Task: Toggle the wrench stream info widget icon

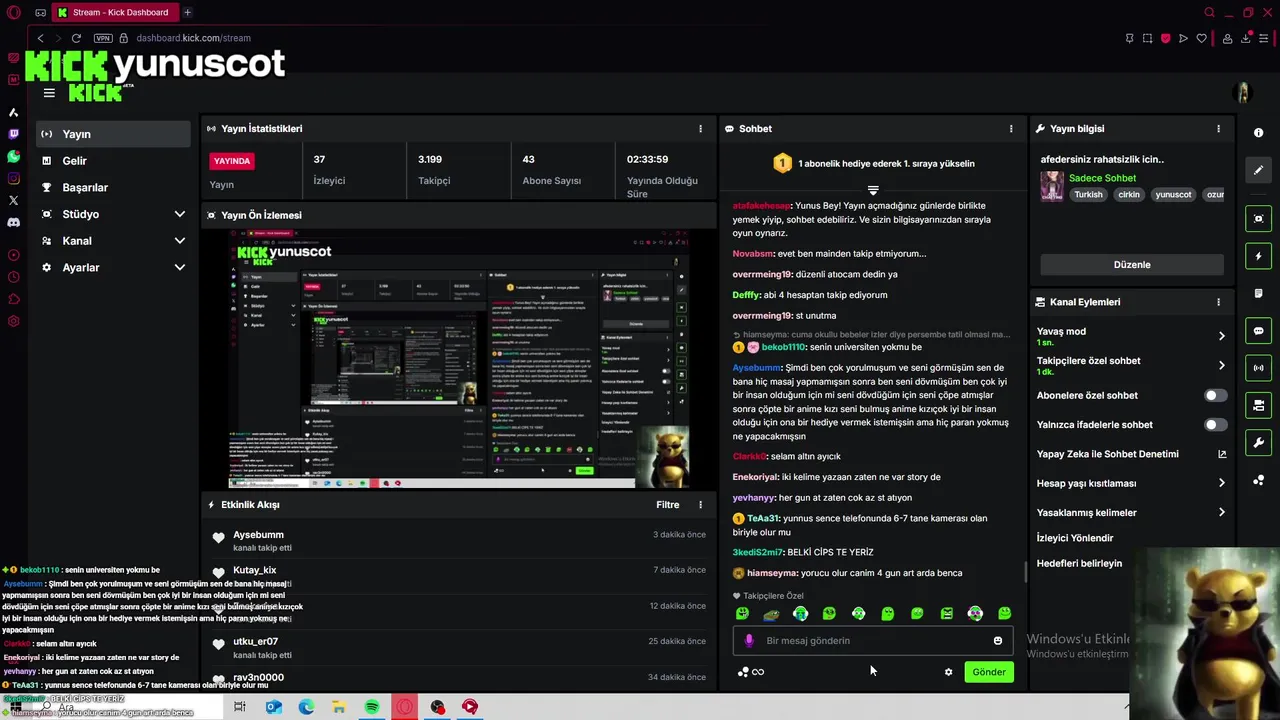Action: tap(1258, 443)
